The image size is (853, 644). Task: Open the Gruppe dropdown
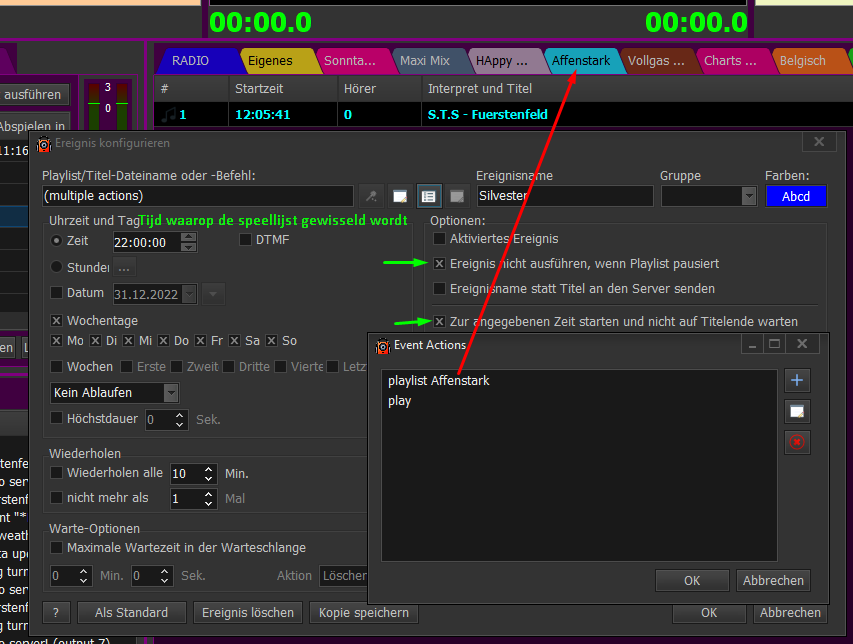pos(749,196)
